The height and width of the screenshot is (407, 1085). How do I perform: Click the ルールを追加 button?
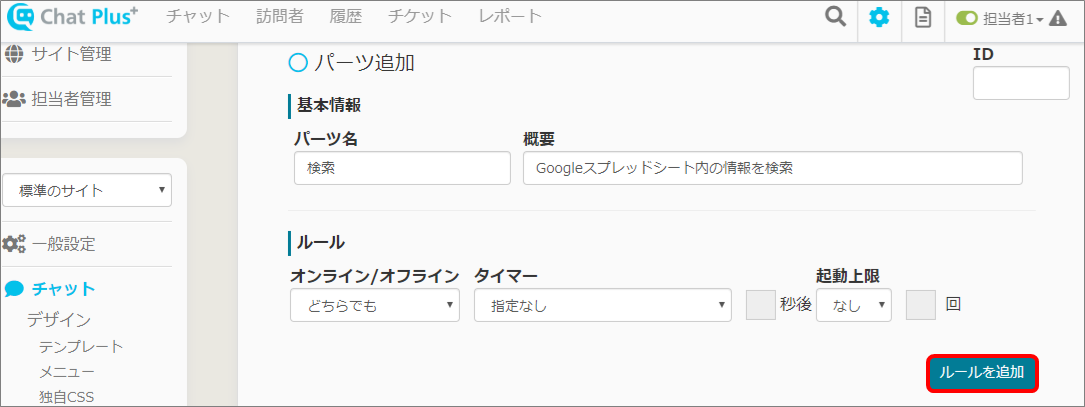coord(982,373)
